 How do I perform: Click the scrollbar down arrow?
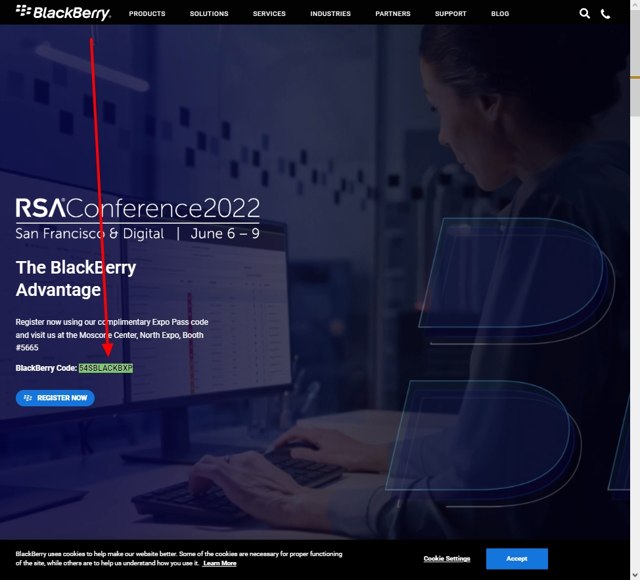(635, 576)
